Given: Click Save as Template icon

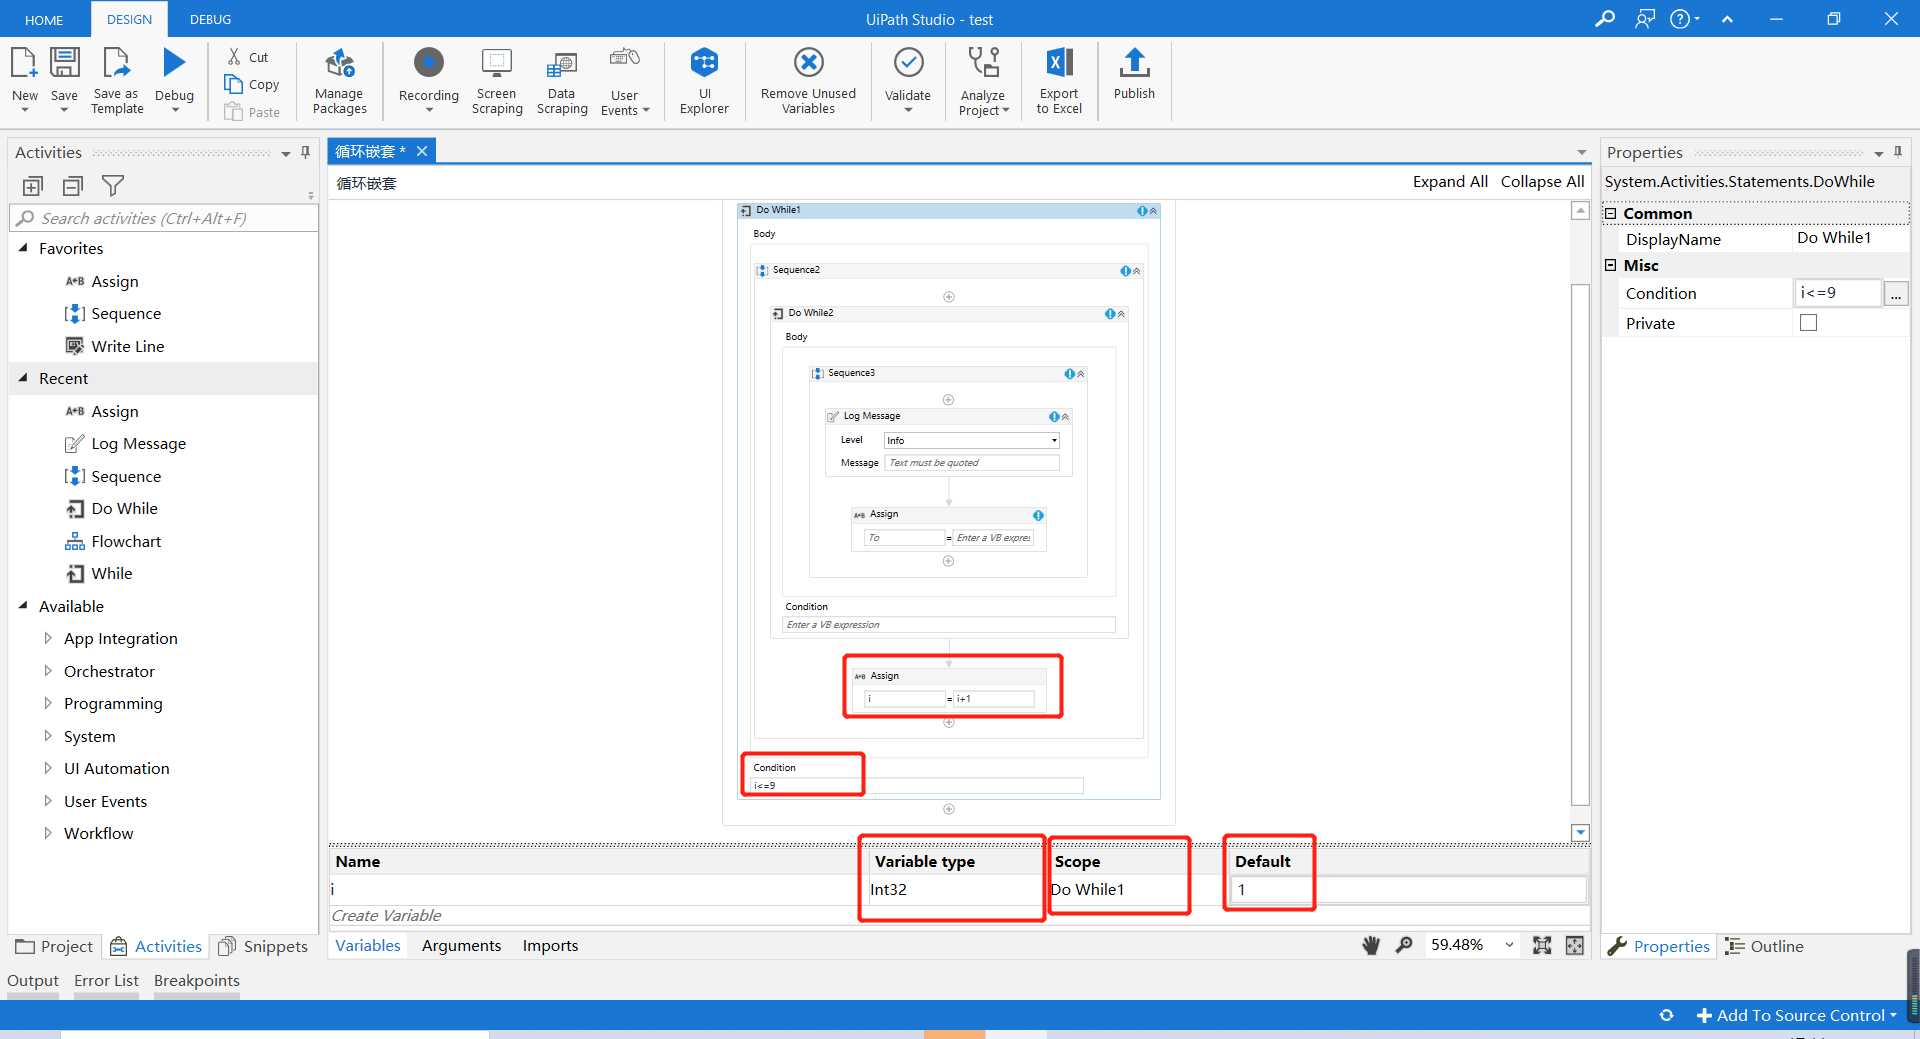Looking at the screenshot, I should pos(117,63).
